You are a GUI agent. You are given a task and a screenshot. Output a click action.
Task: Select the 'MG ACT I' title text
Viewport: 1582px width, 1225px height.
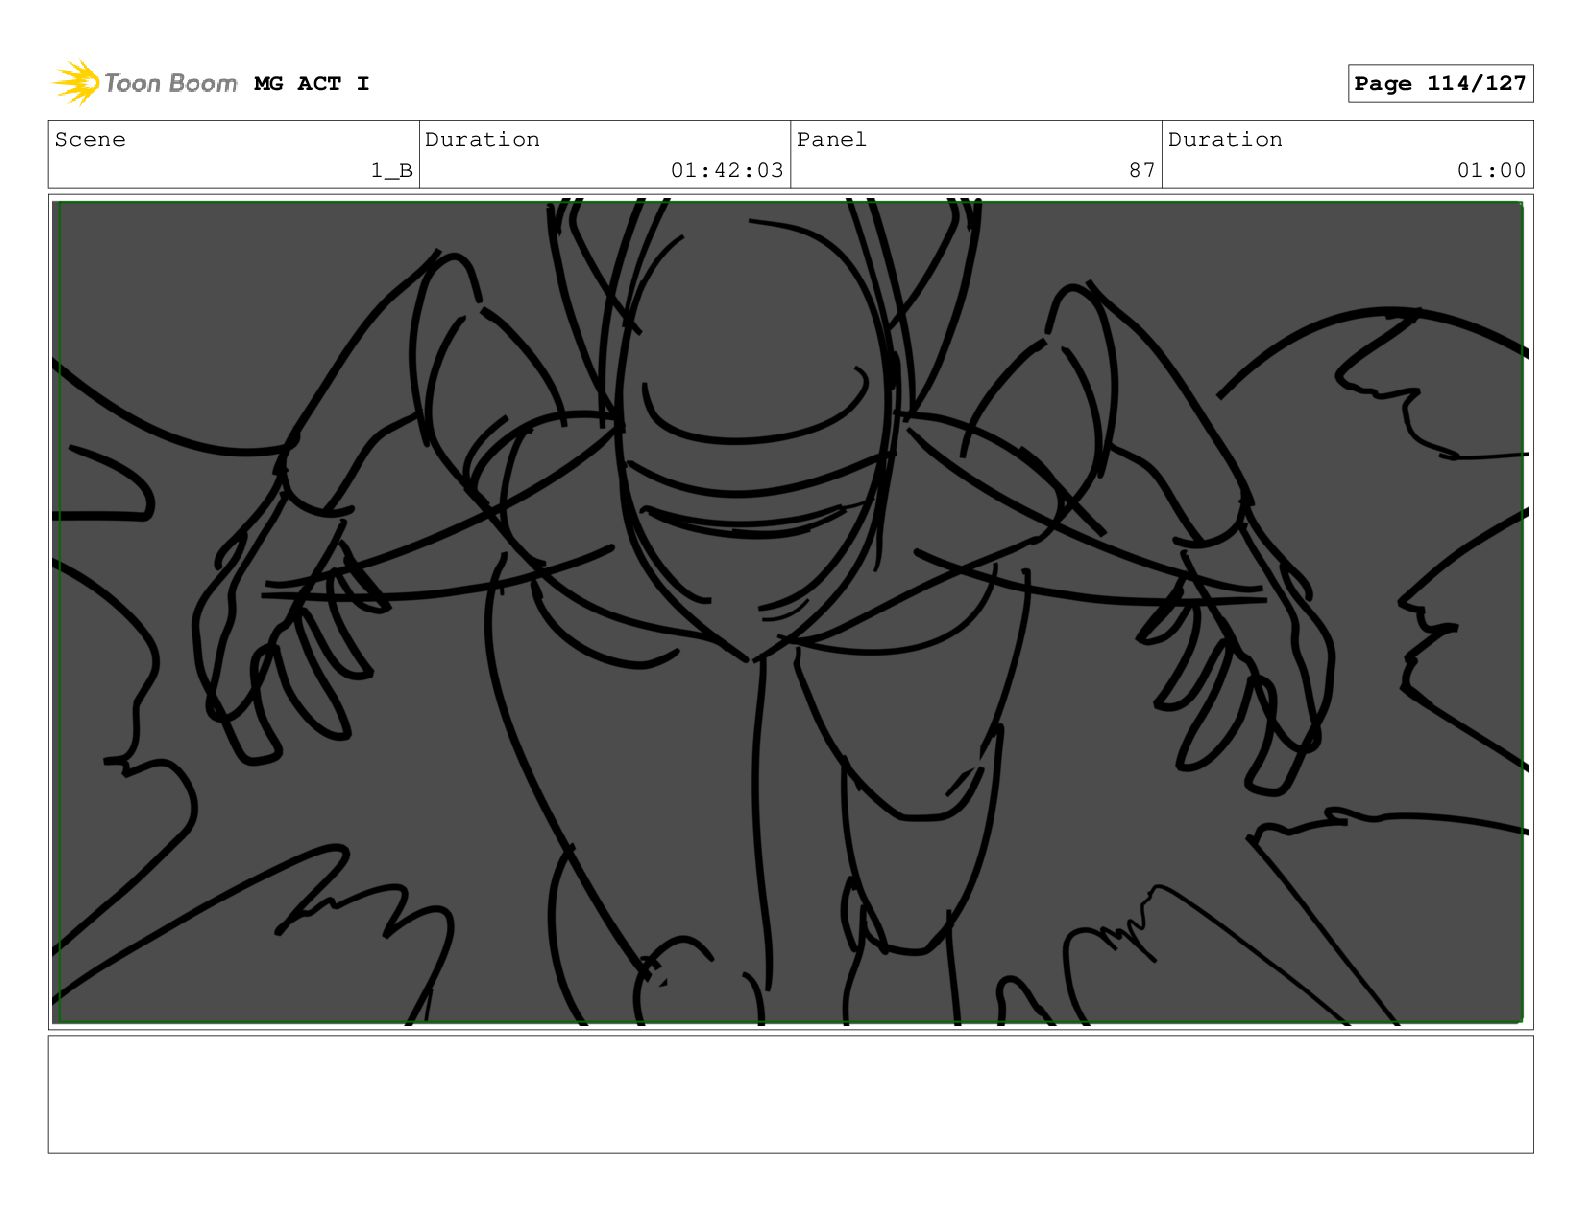pyautogui.click(x=312, y=84)
